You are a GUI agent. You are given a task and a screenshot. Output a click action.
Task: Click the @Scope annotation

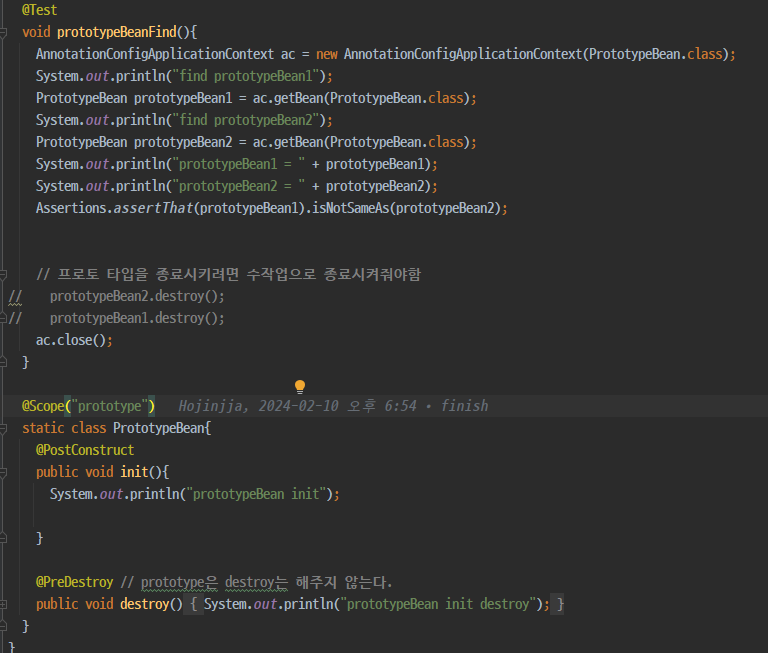[x=43, y=406]
